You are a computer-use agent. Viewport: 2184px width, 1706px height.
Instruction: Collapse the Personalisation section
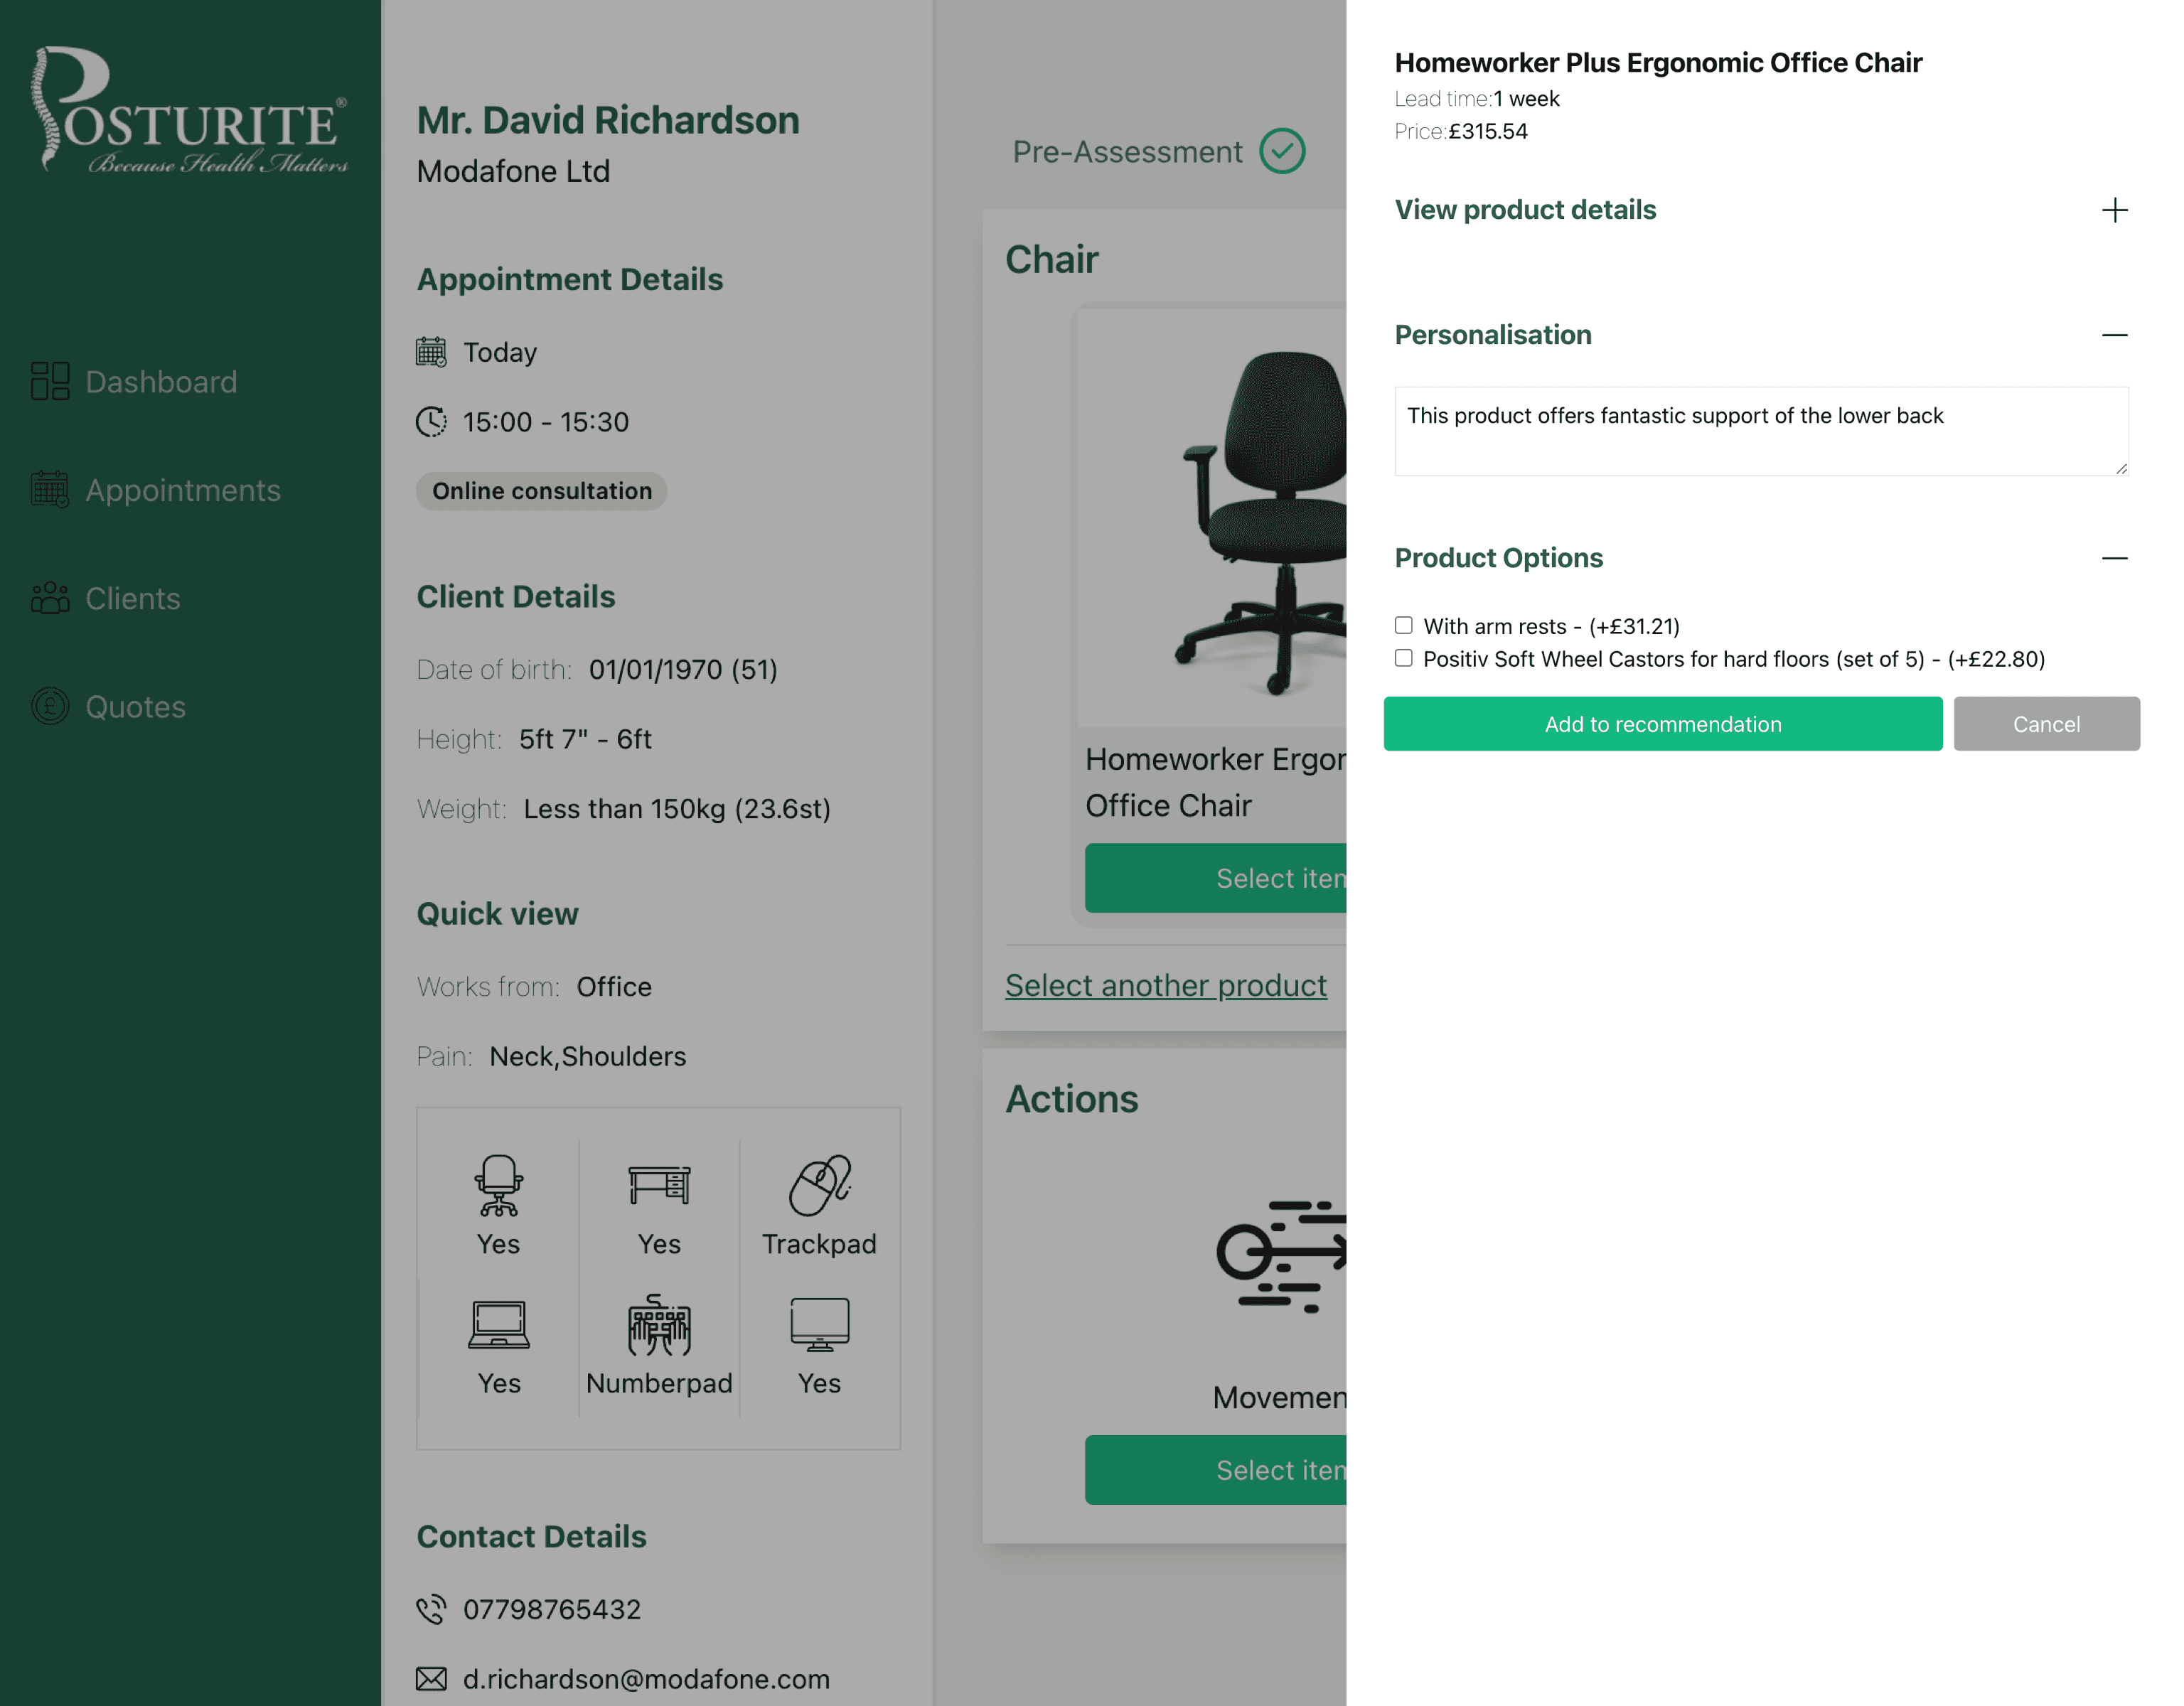(x=2116, y=336)
